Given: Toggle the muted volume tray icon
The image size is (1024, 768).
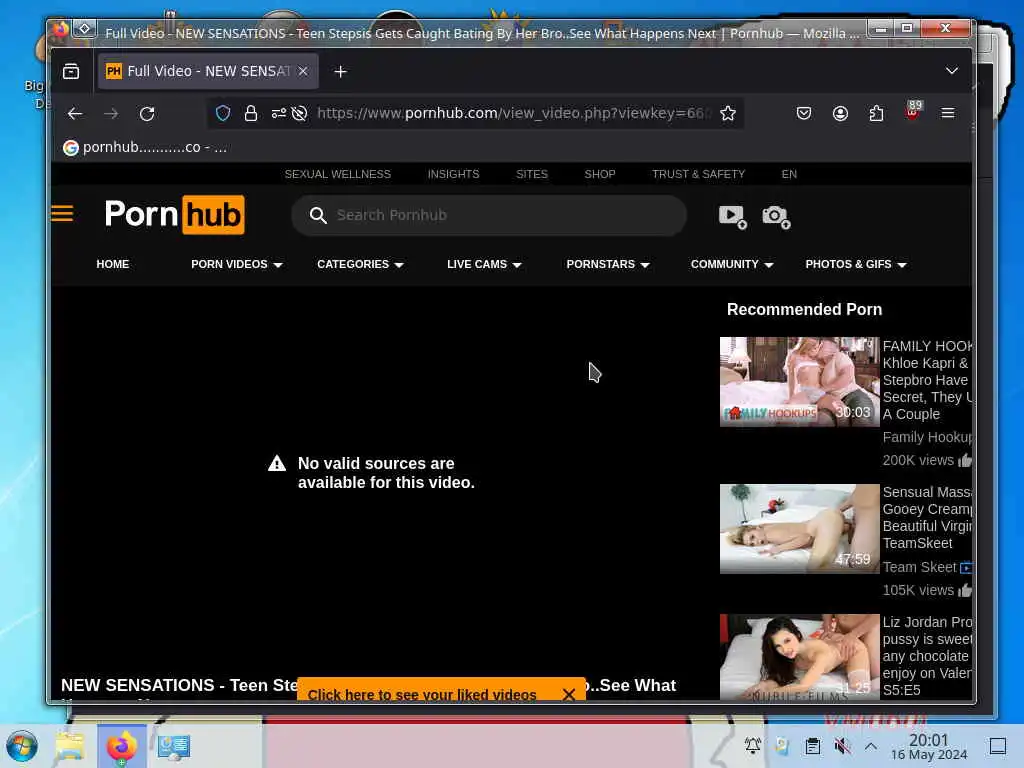Looking at the screenshot, I should (x=842, y=746).
